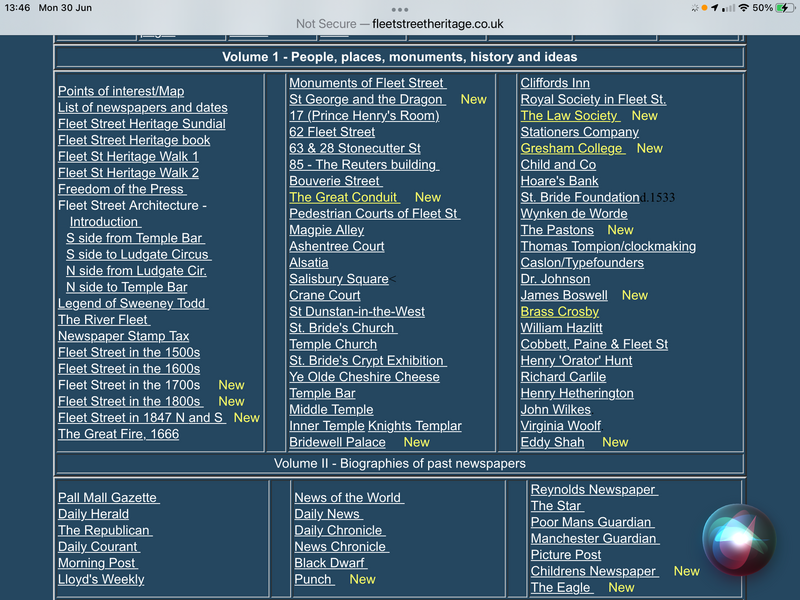Open Fleet Street Heritage Sundial page
Screen dimensions: 800x600
click(142, 124)
